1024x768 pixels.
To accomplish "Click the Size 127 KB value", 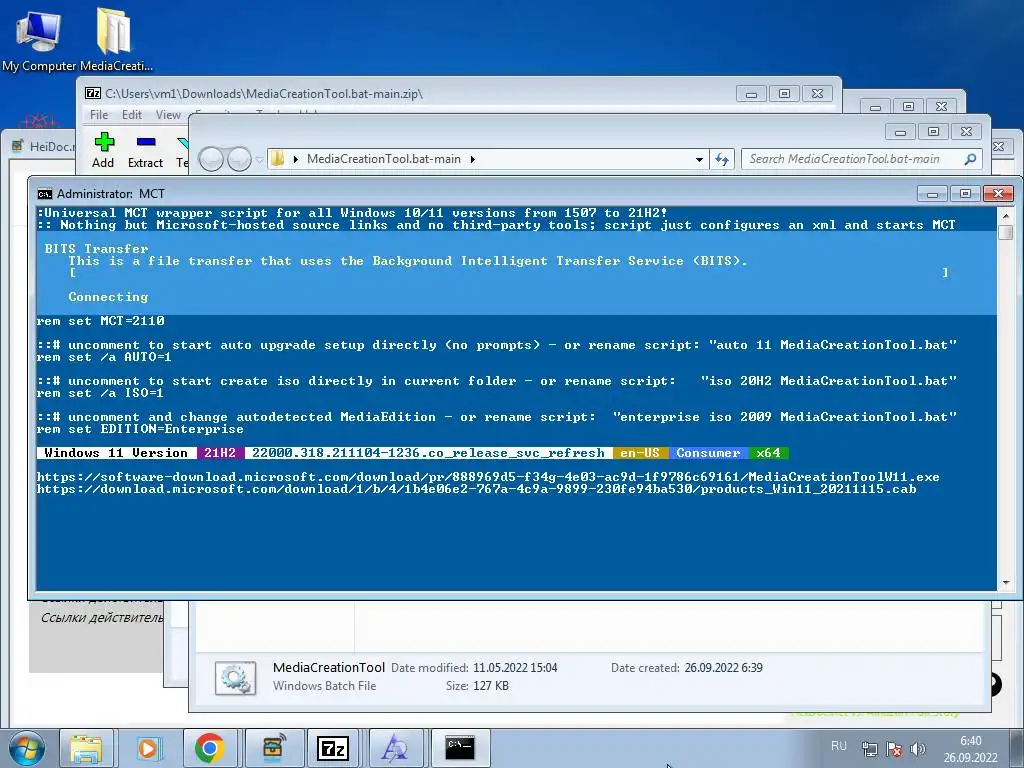I will pos(491,686).
